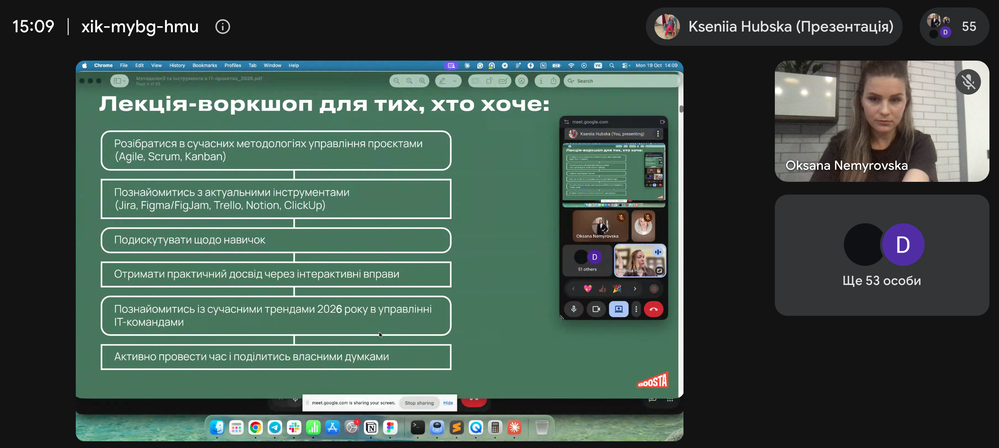Image resolution: width=999 pixels, height=448 pixels.
Task: Click zoom in magnifier in Preview toolbar
Action: click(422, 81)
